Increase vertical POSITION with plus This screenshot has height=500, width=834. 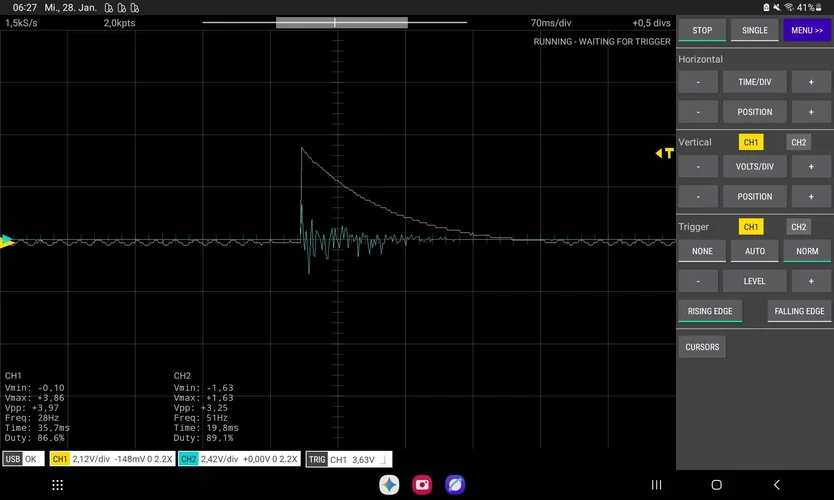coord(811,196)
